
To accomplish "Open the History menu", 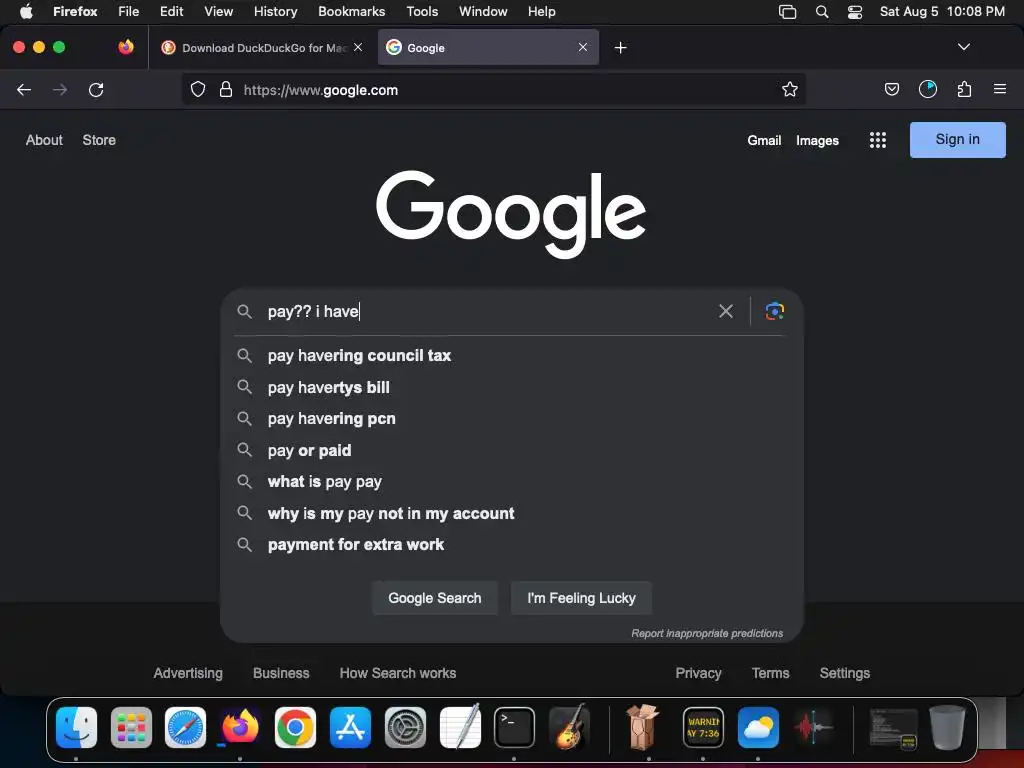I will point(275,11).
